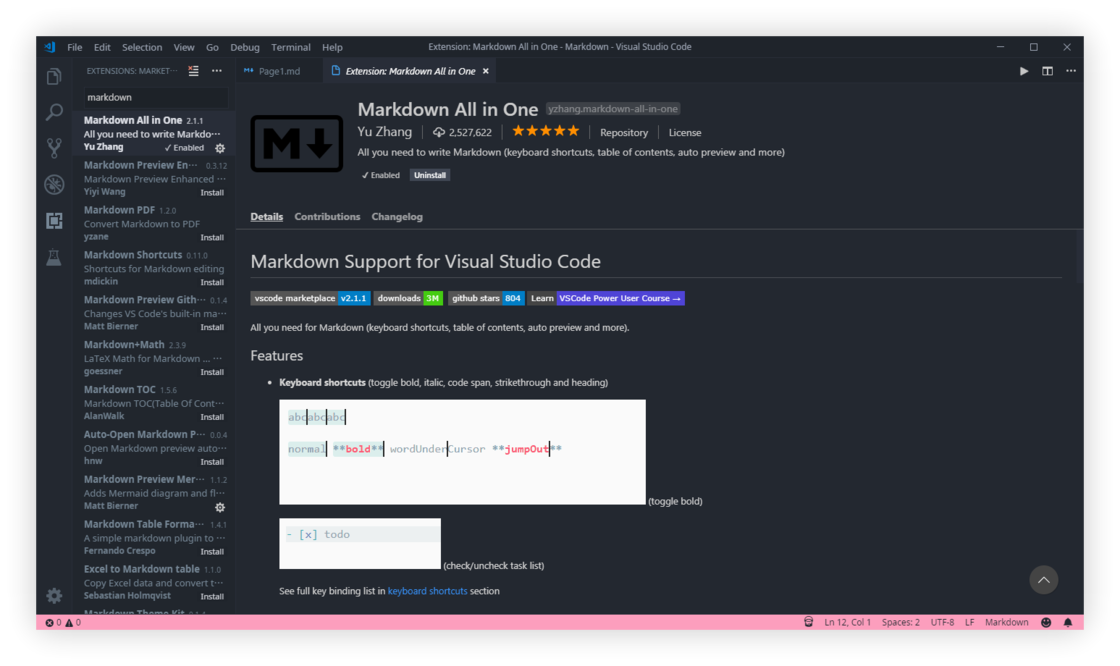This screenshot has width=1120, height=666.
Task: Click the Repository link for the extension
Action: 623,132
